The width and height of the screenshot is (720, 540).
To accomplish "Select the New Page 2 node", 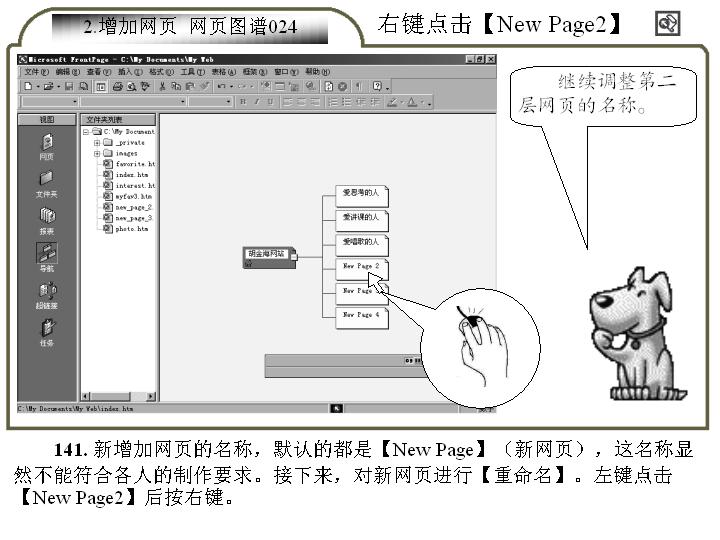I will [x=362, y=269].
